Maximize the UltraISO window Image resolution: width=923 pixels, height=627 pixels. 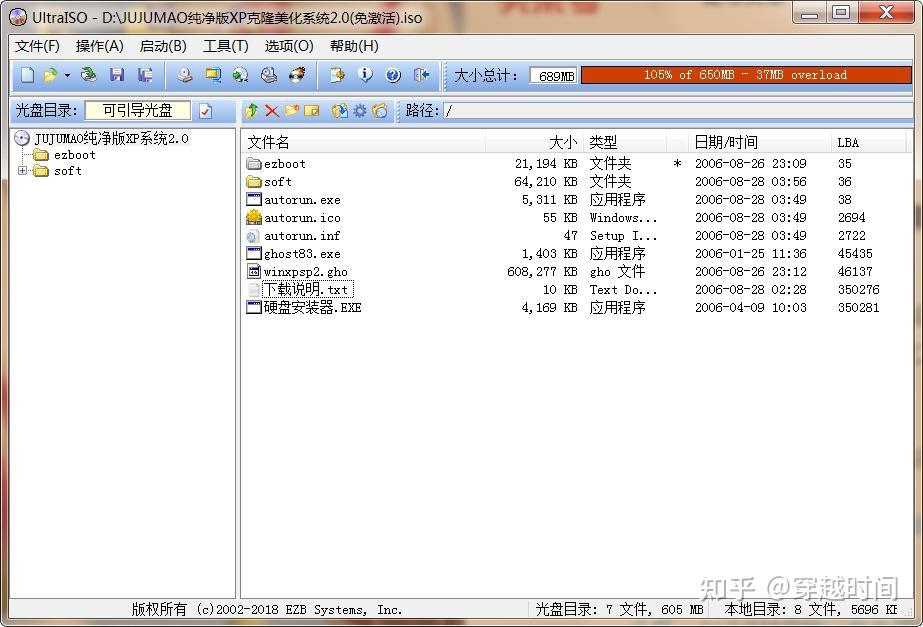click(841, 12)
